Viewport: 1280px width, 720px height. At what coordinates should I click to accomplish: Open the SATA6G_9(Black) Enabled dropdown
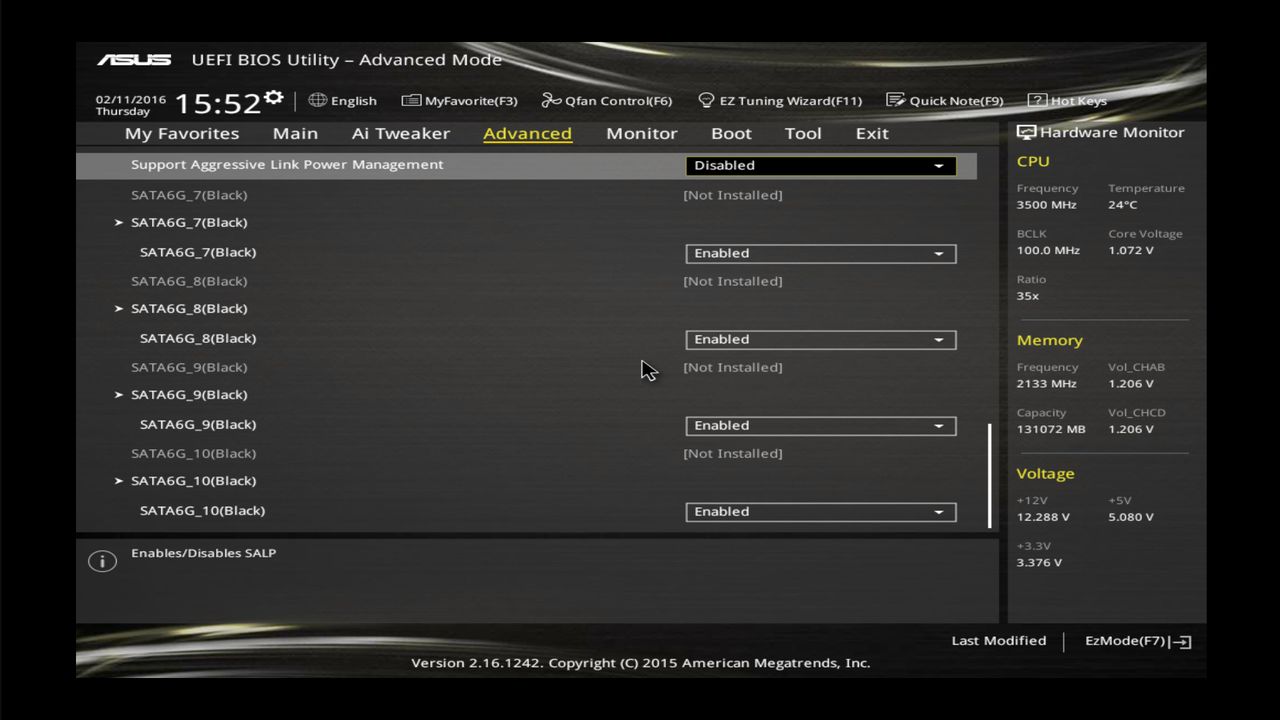click(821, 426)
